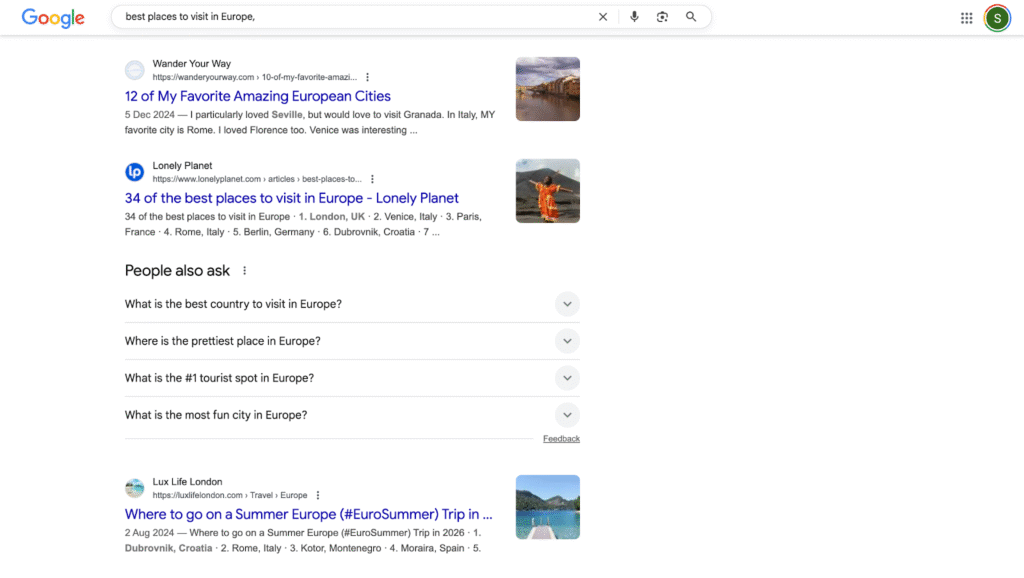Open "34 of the best places to visit" link
The width and height of the screenshot is (1024, 578).
coord(292,198)
